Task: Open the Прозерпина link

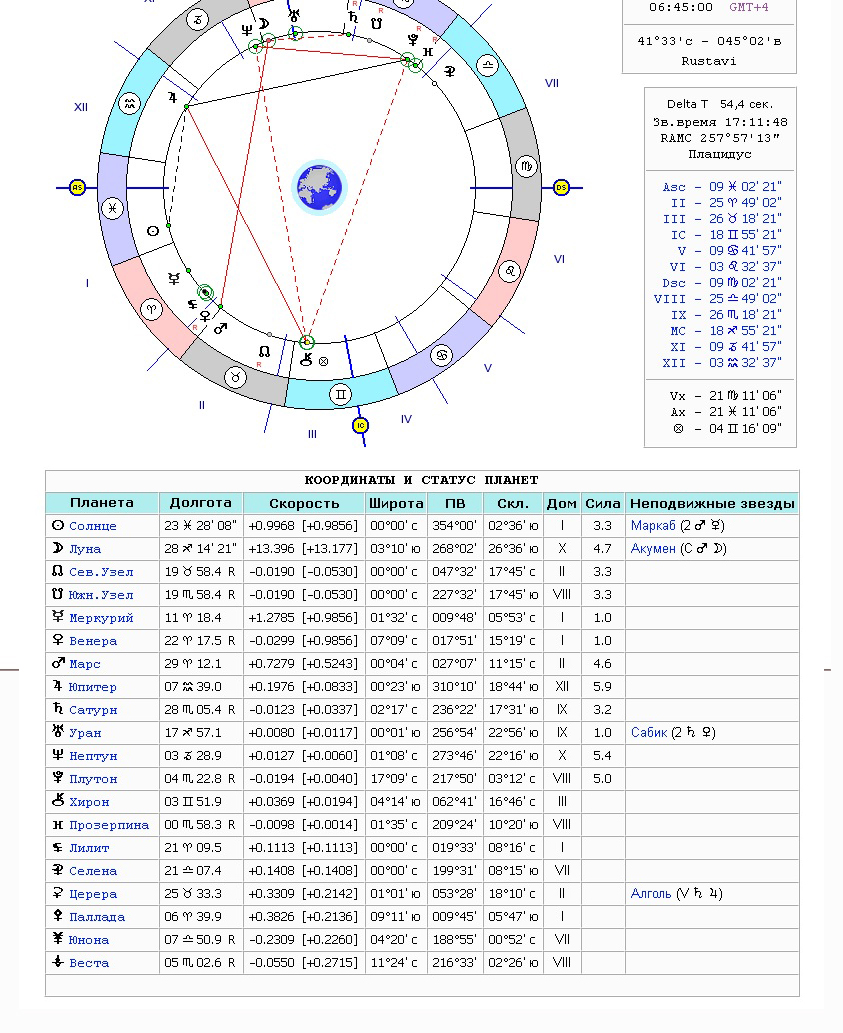Action: coord(109,825)
